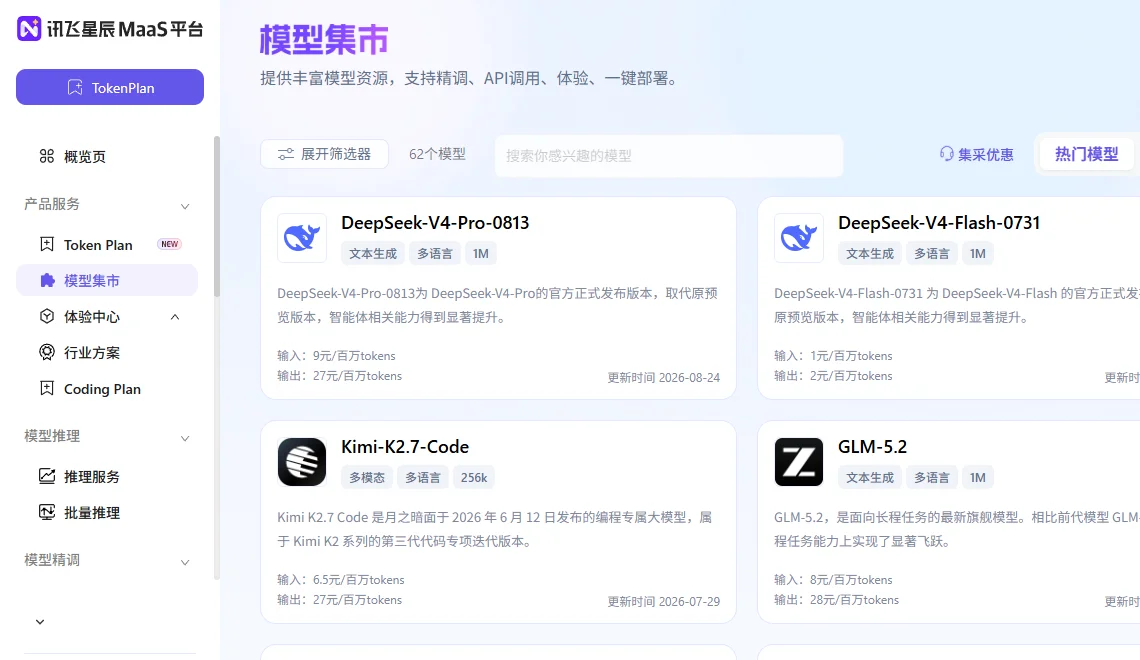
Task: Click the Kimi-K2.7-Code round logo
Action: point(302,462)
